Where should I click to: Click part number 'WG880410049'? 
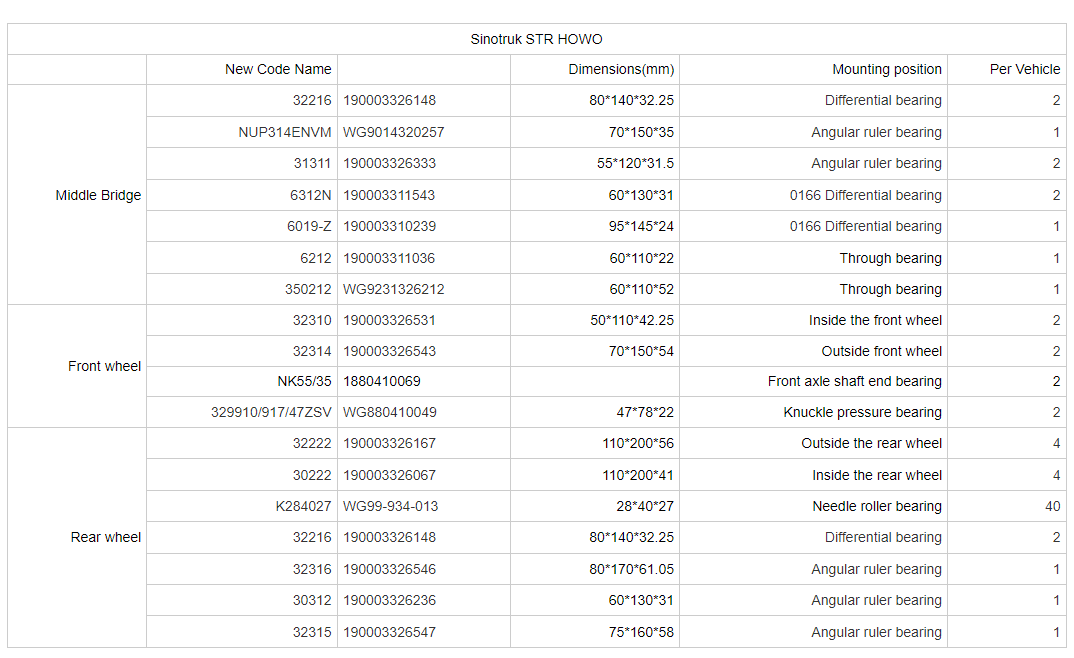click(x=390, y=412)
